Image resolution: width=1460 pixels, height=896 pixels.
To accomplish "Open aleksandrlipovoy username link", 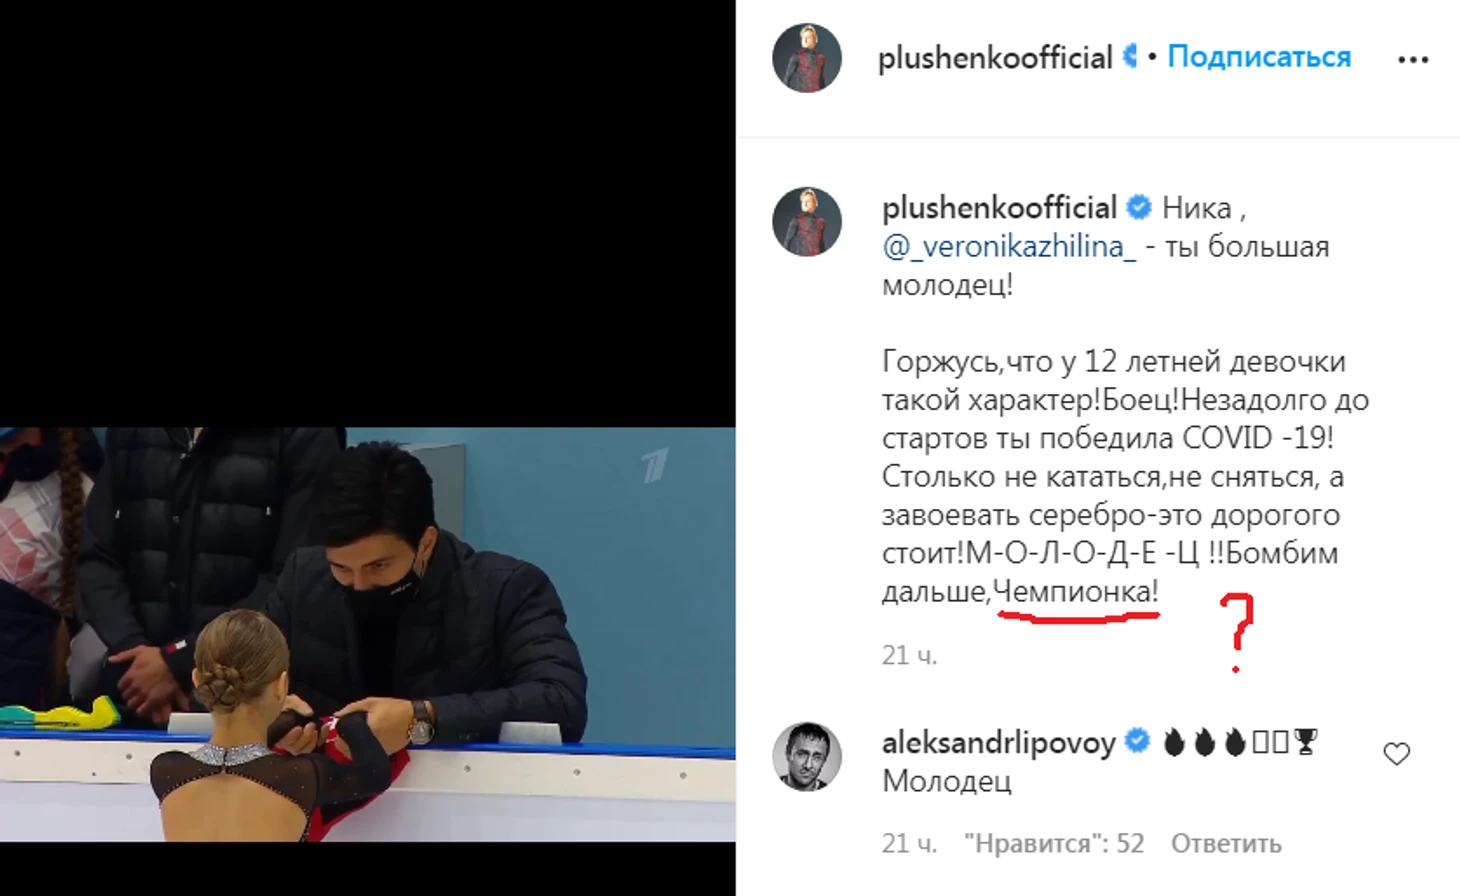I will (998, 743).
